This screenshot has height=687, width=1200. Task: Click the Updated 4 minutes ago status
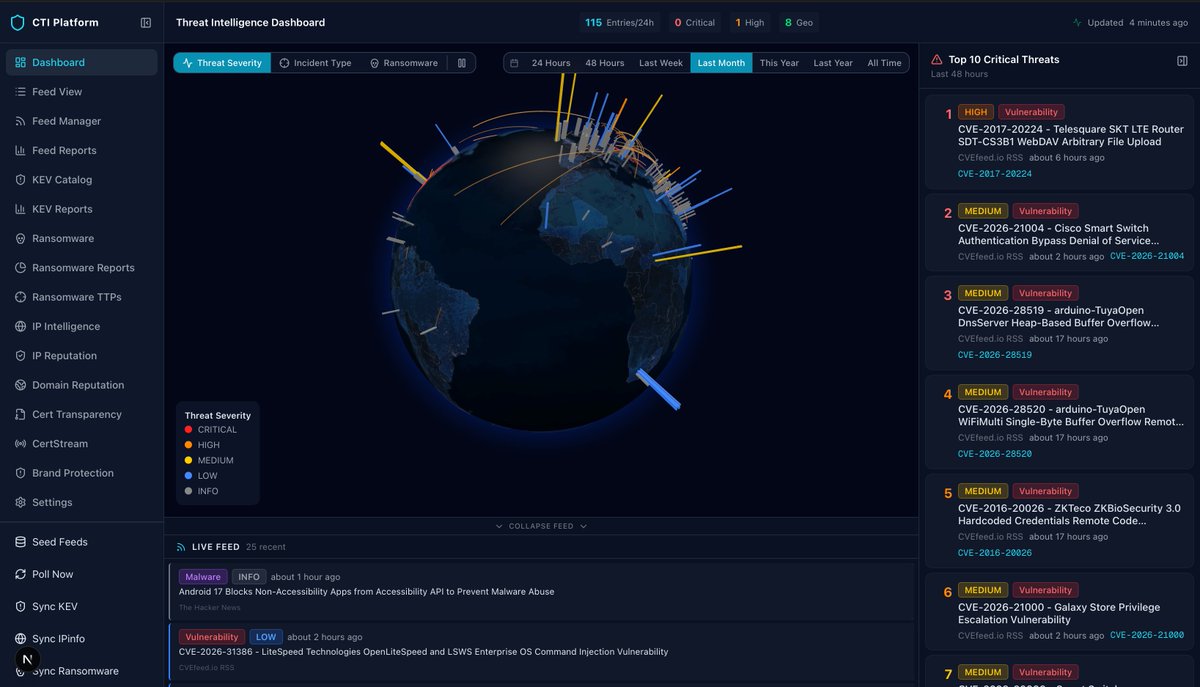1130,22
